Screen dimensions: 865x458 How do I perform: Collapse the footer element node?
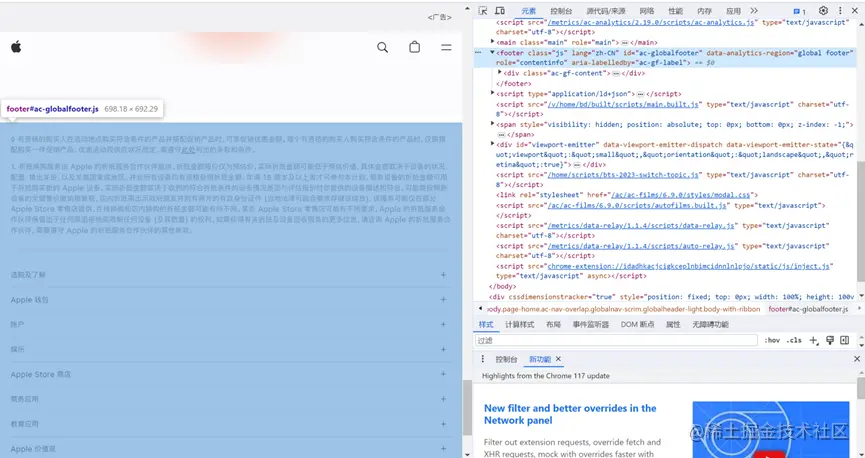pyautogui.click(x=493, y=52)
